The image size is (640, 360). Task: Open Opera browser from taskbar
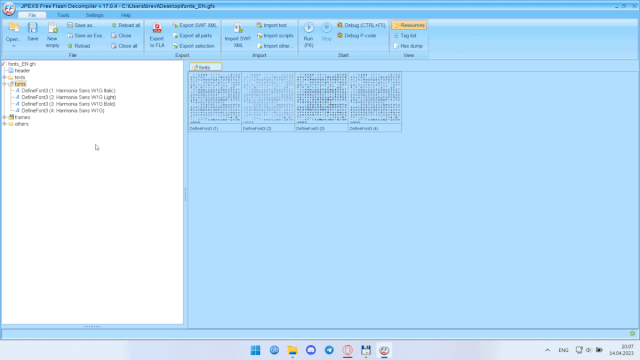pos(347,350)
